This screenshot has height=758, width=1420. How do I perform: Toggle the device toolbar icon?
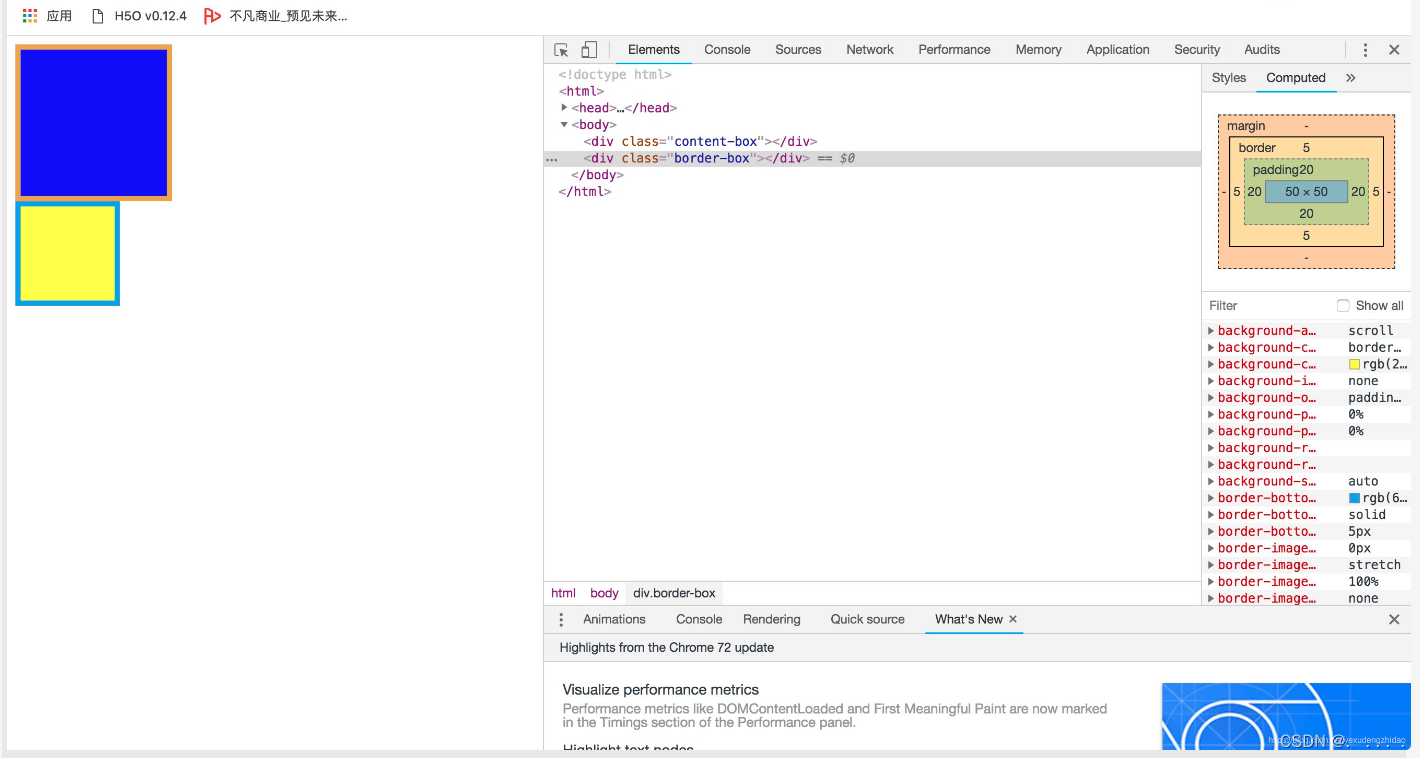pos(589,50)
